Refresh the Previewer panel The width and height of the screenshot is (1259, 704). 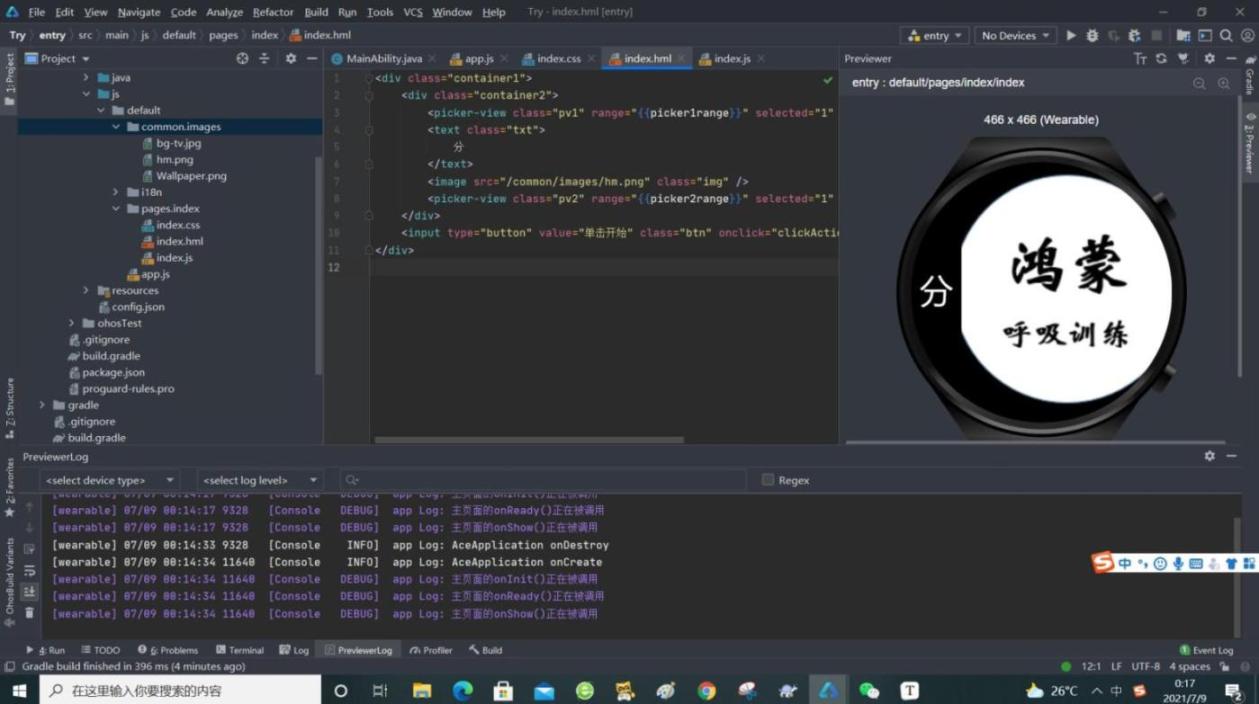pos(1161,59)
